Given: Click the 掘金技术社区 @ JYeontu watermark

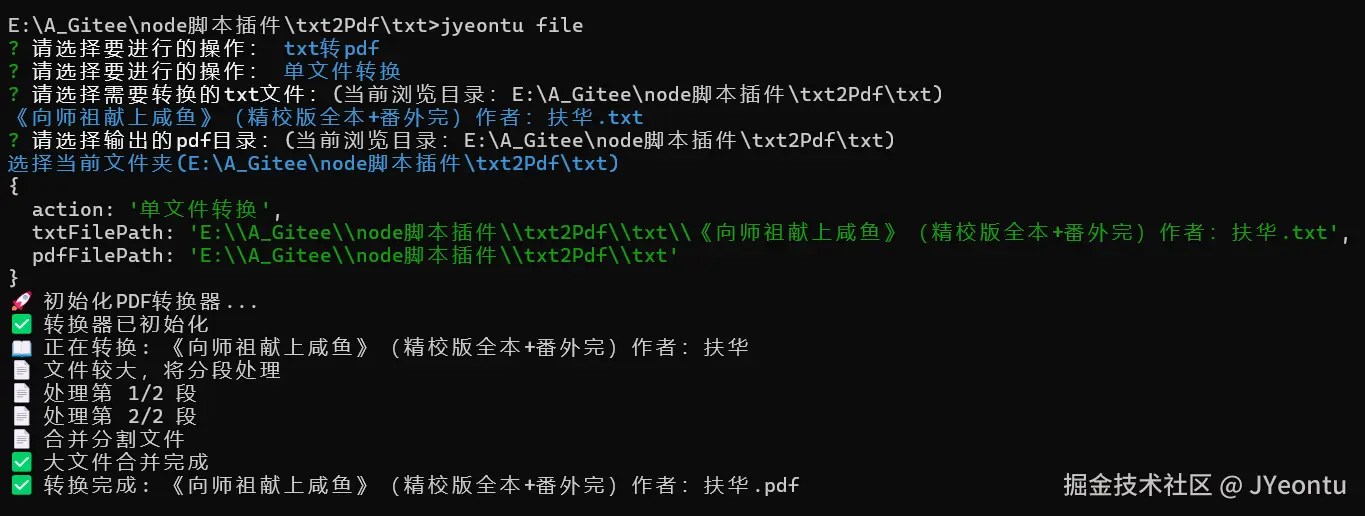Looking at the screenshot, I should coord(1204,486).
